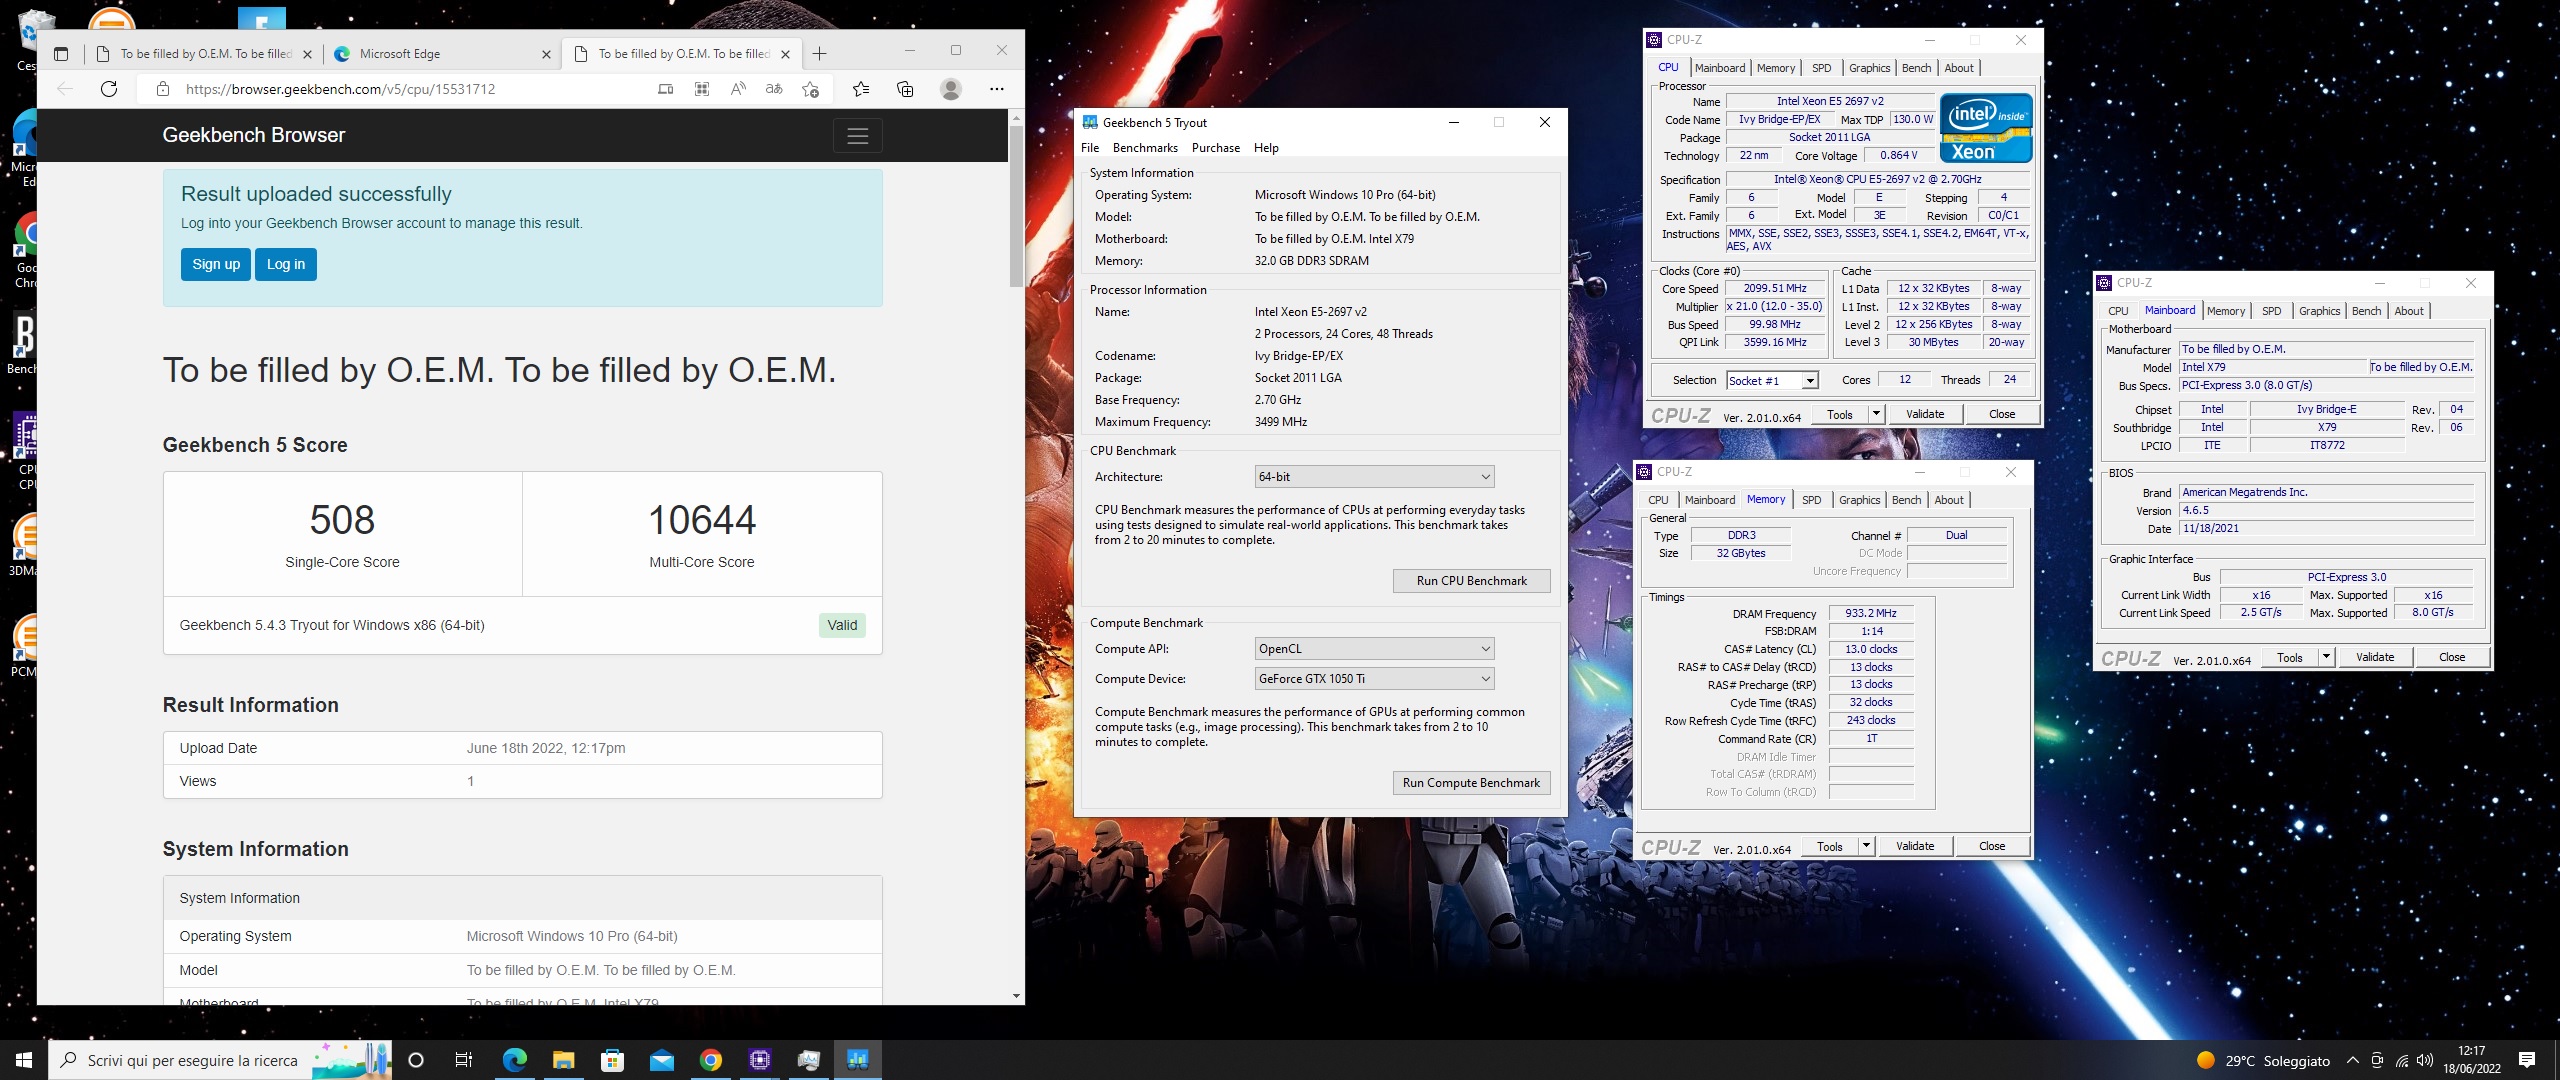Open the Compute API OpenCL dropdown
The width and height of the screenshot is (2560, 1080).
(x=1374, y=649)
